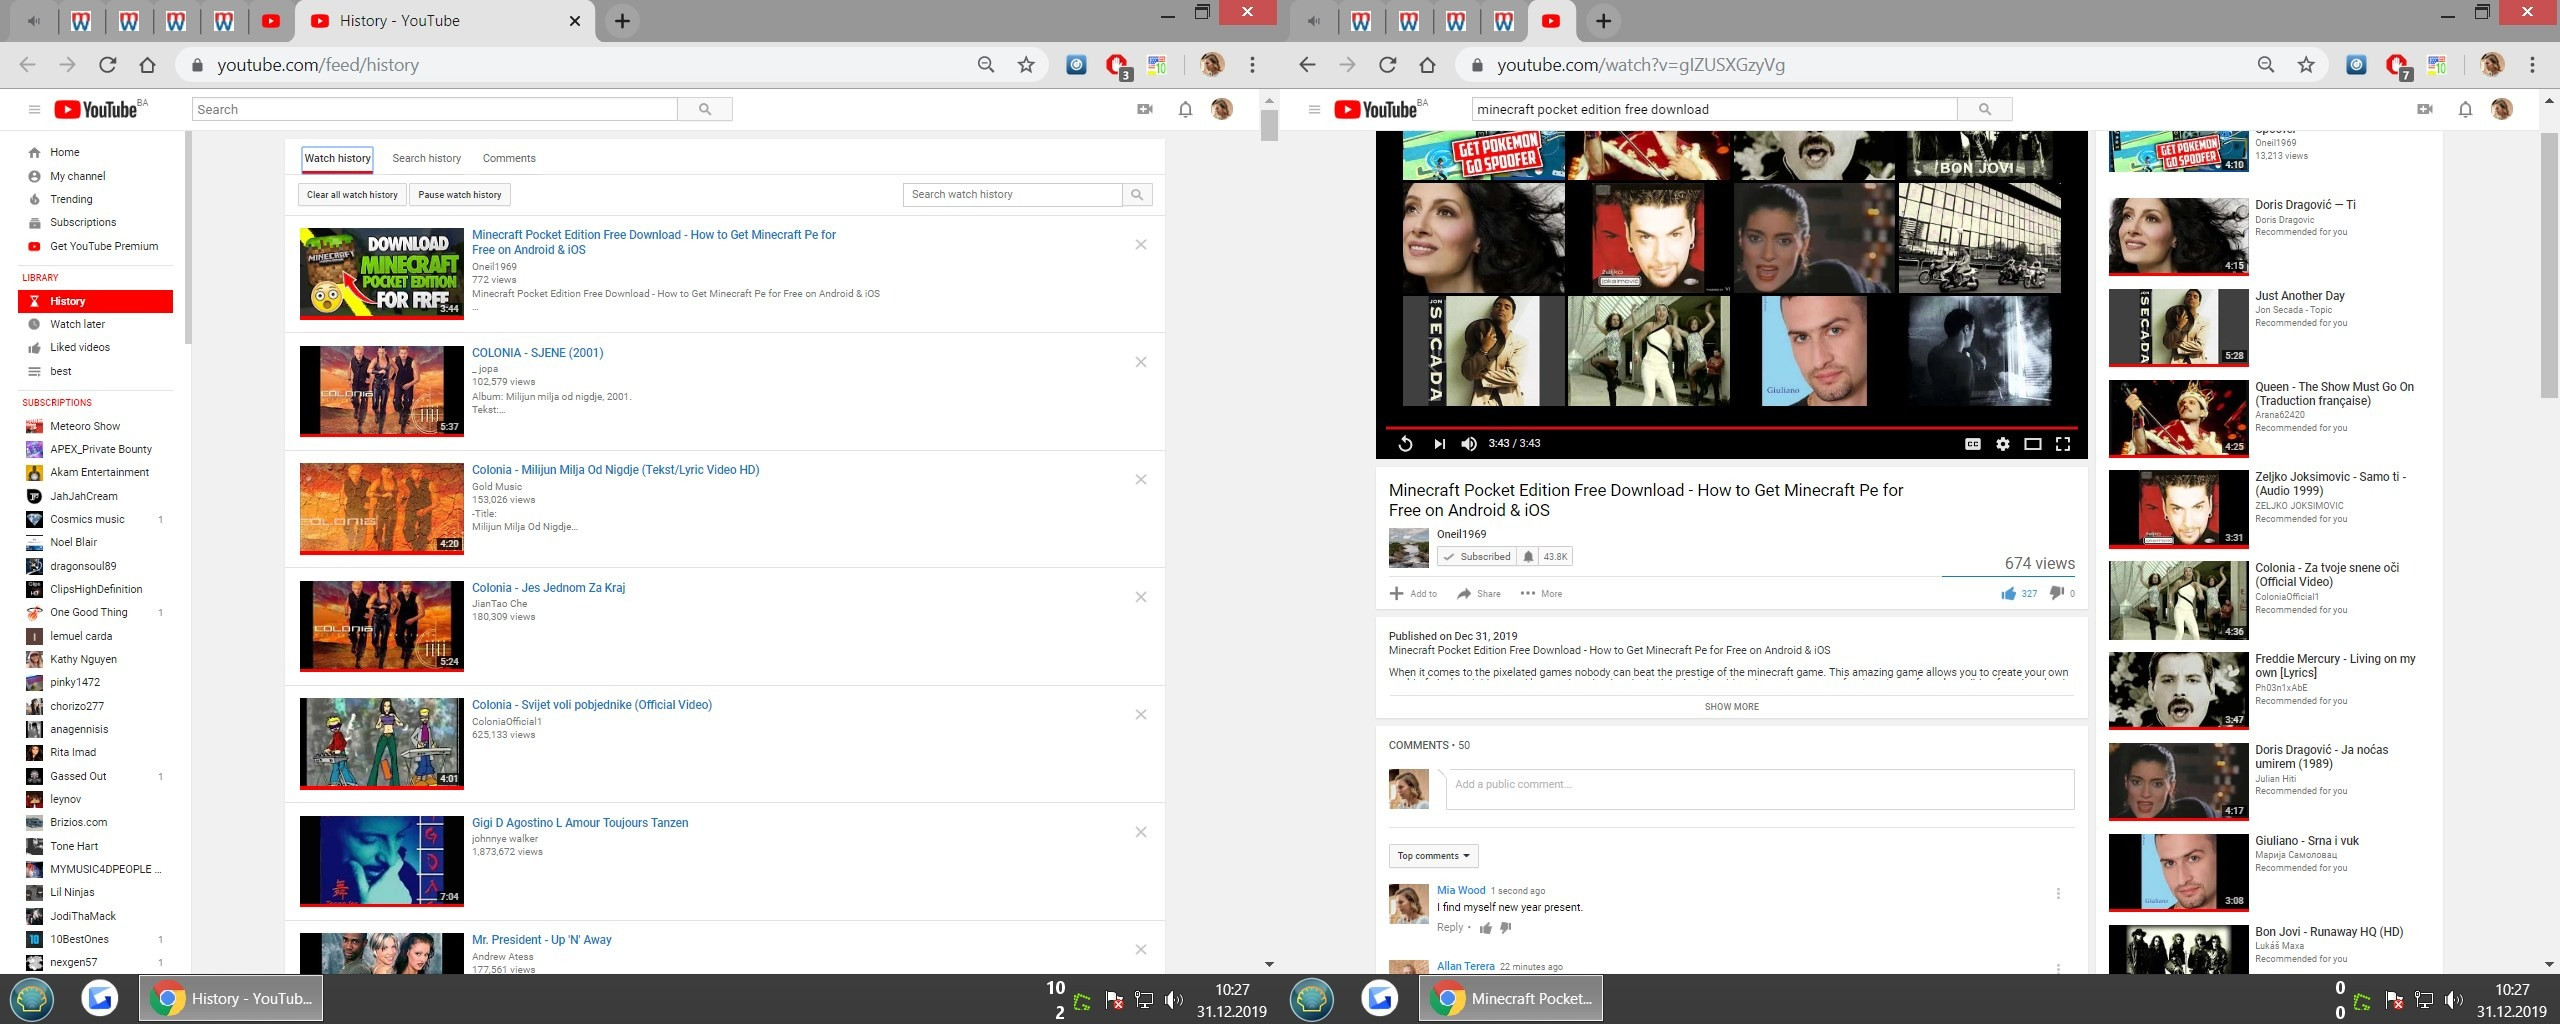Viewport: 2560px width, 1024px height.
Task: Click the magnifier button for watch history search
Action: point(1136,195)
